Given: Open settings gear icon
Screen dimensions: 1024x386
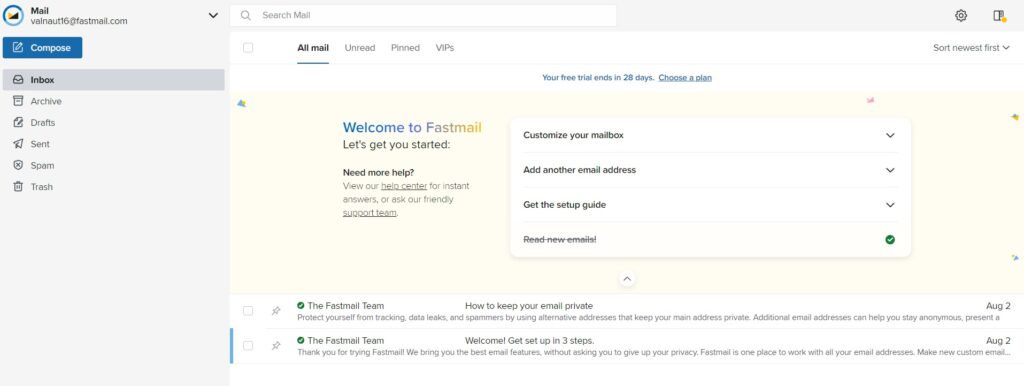Looking at the screenshot, I should (961, 16).
